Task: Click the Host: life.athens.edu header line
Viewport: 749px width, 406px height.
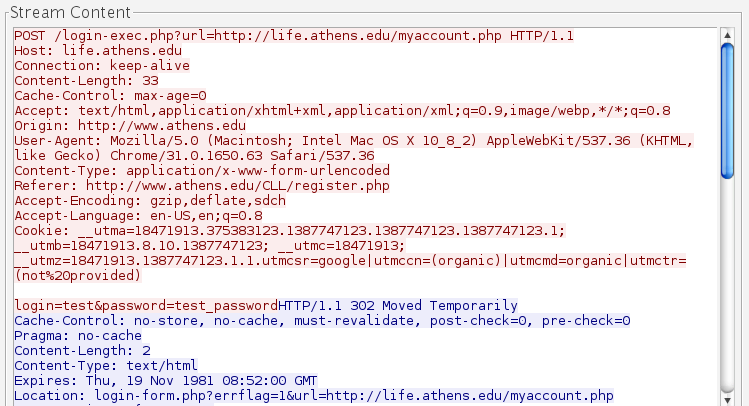Action: click(85, 50)
